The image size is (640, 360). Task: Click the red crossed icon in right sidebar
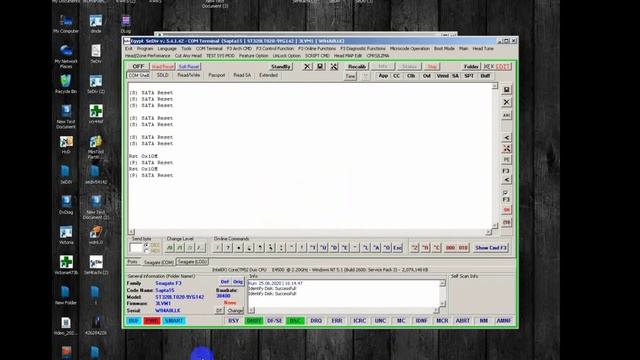[x=507, y=148]
